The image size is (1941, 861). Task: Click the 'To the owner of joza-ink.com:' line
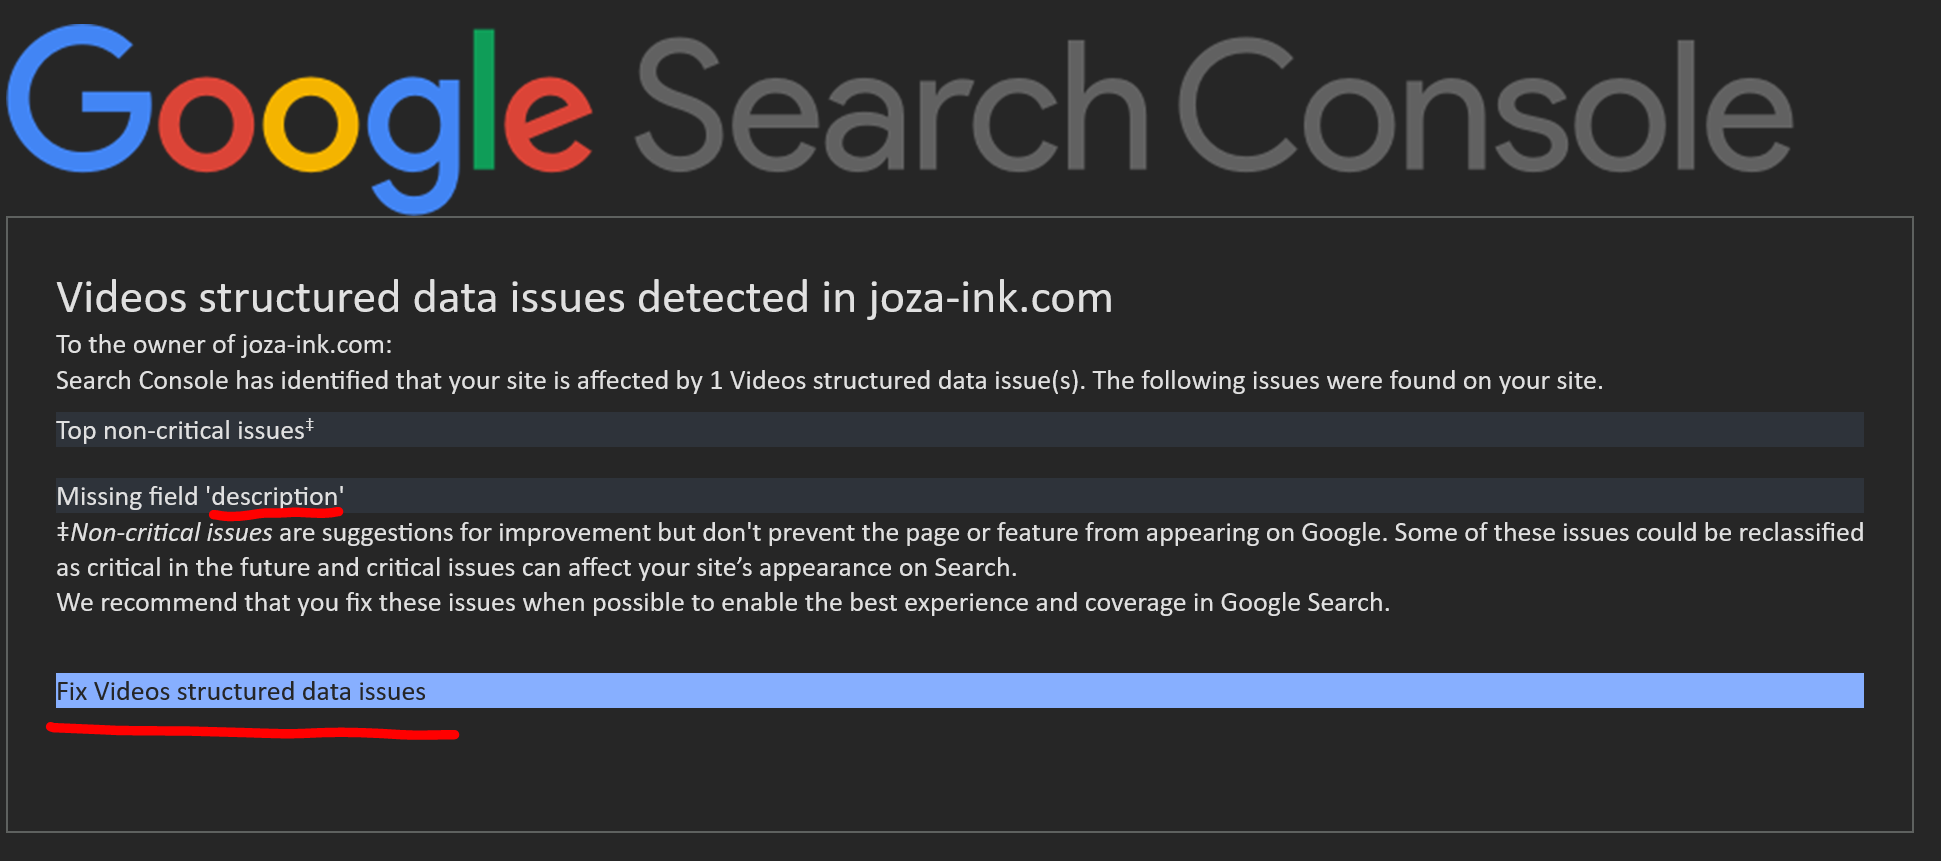tap(224, 345)
